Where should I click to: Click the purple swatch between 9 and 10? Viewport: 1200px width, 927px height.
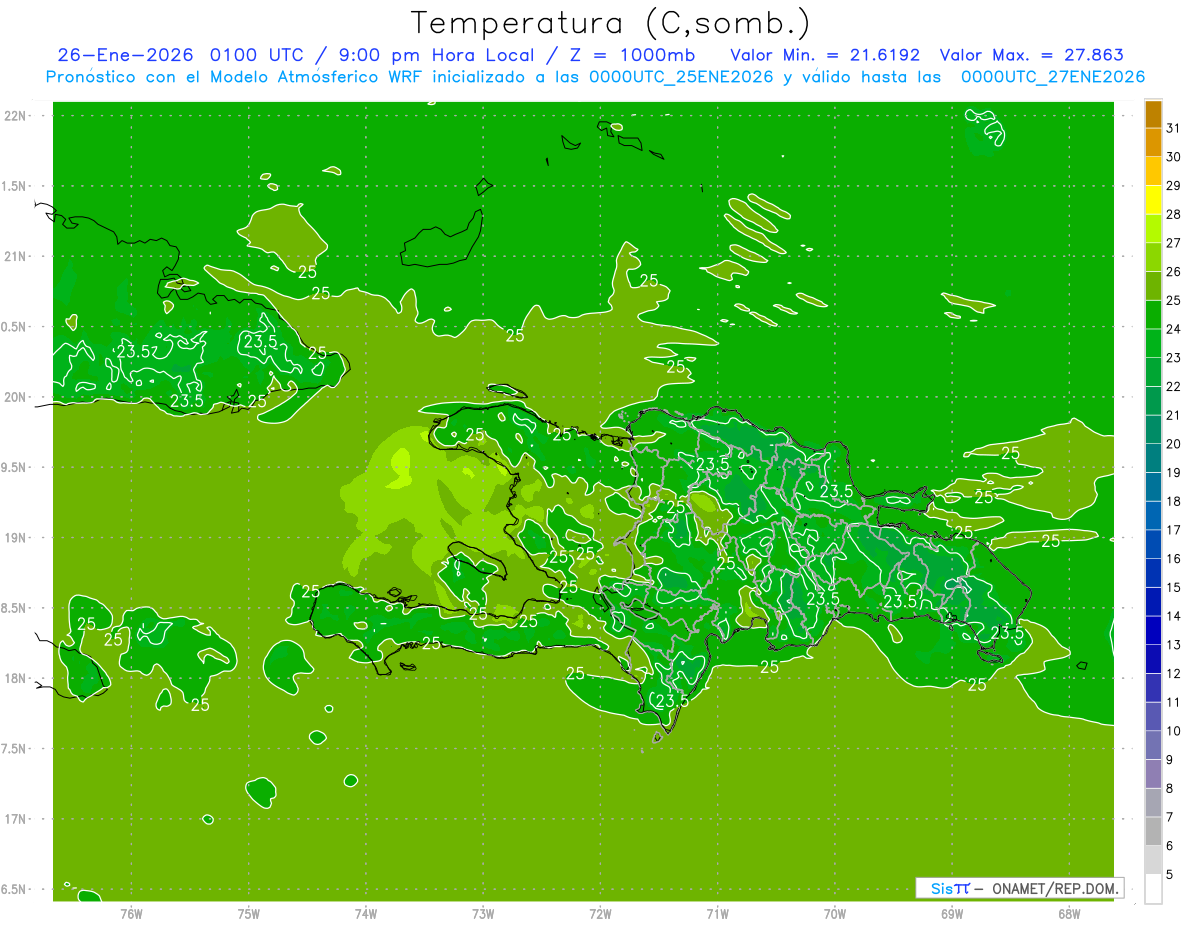[x=1153, y=745]
